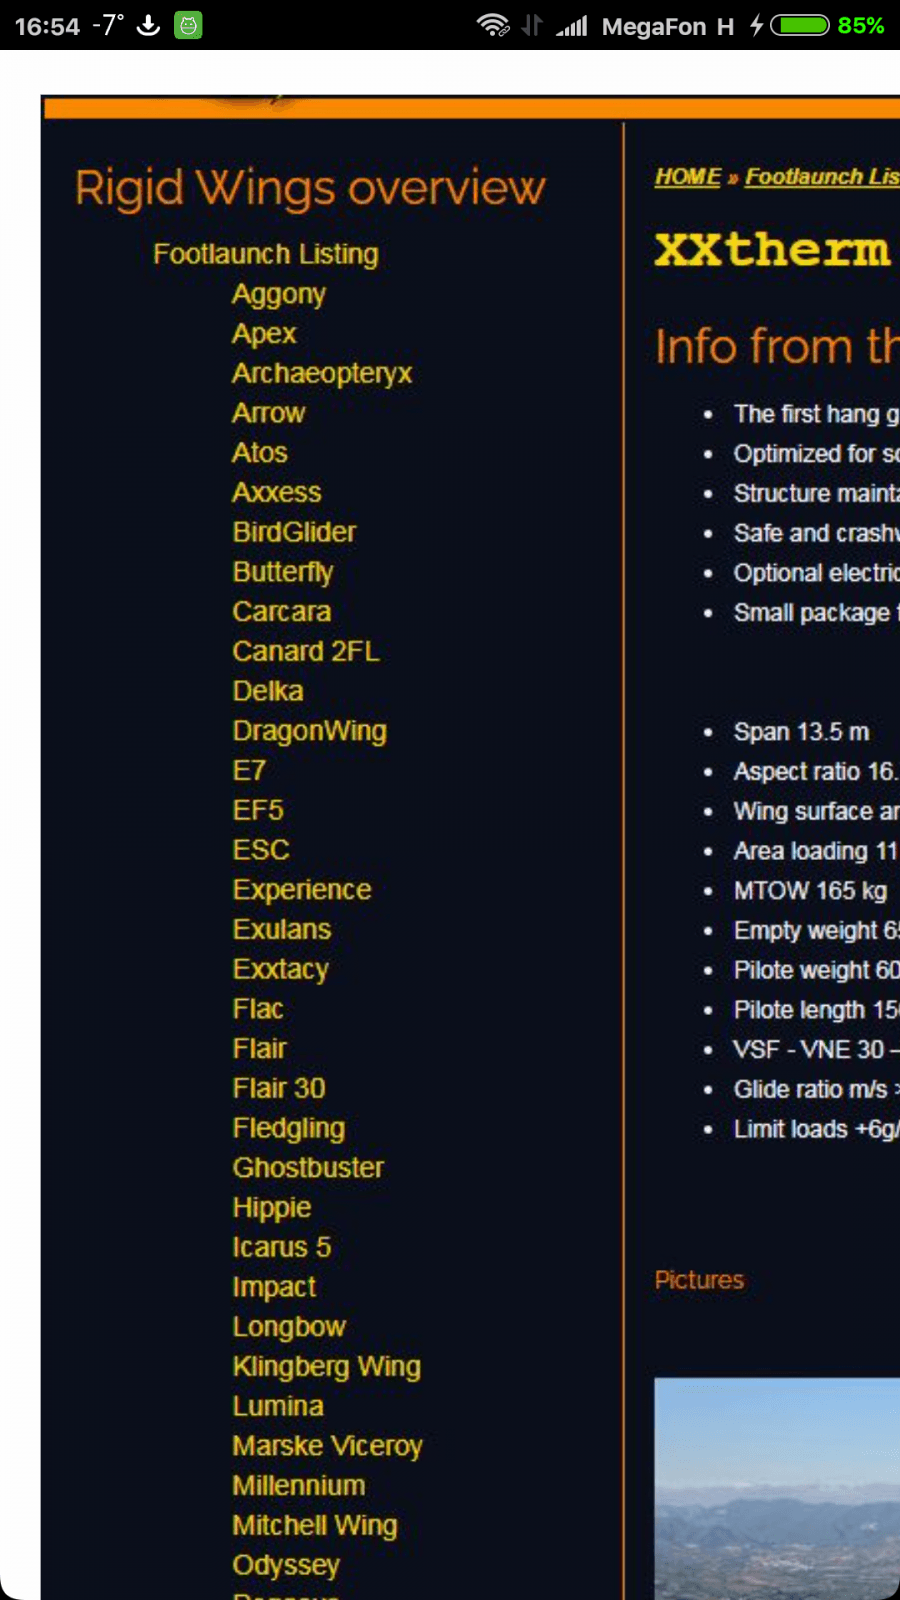900x1600 pixels.
Task: Open the Footlaunch Listing breadcrumb link
Action: [822, 177]
